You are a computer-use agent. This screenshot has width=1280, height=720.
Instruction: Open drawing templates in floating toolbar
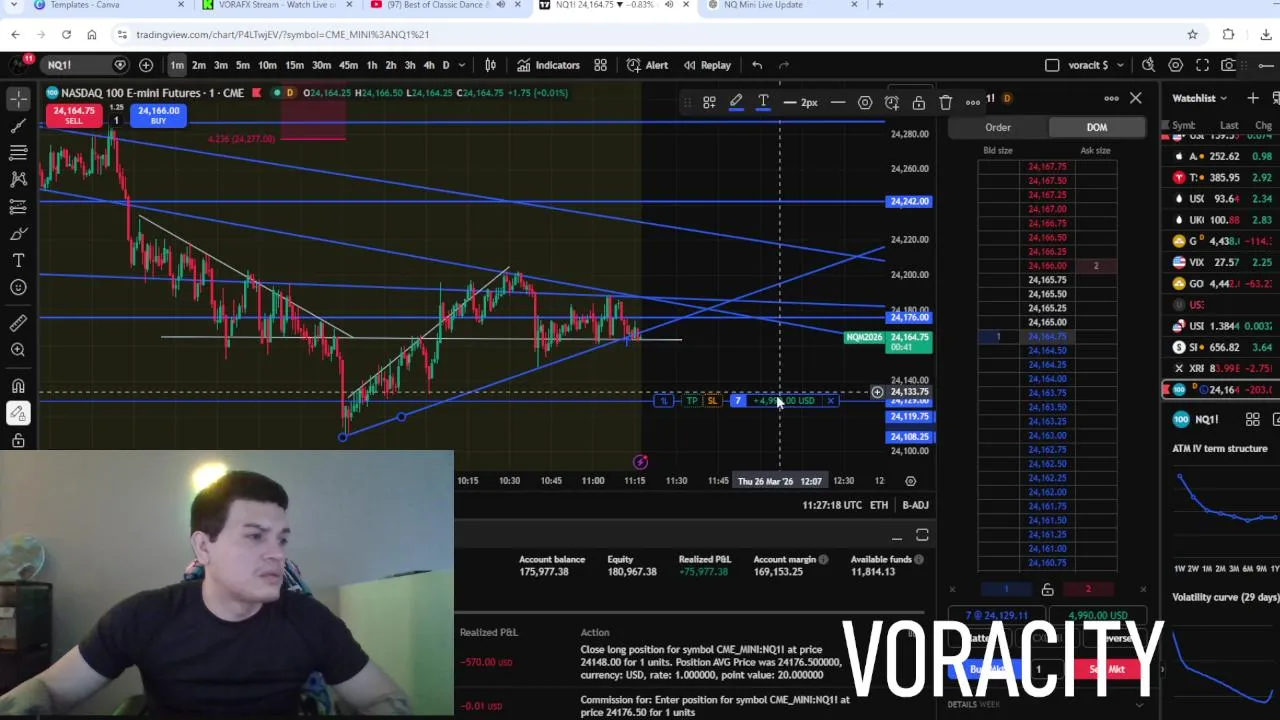709,102
